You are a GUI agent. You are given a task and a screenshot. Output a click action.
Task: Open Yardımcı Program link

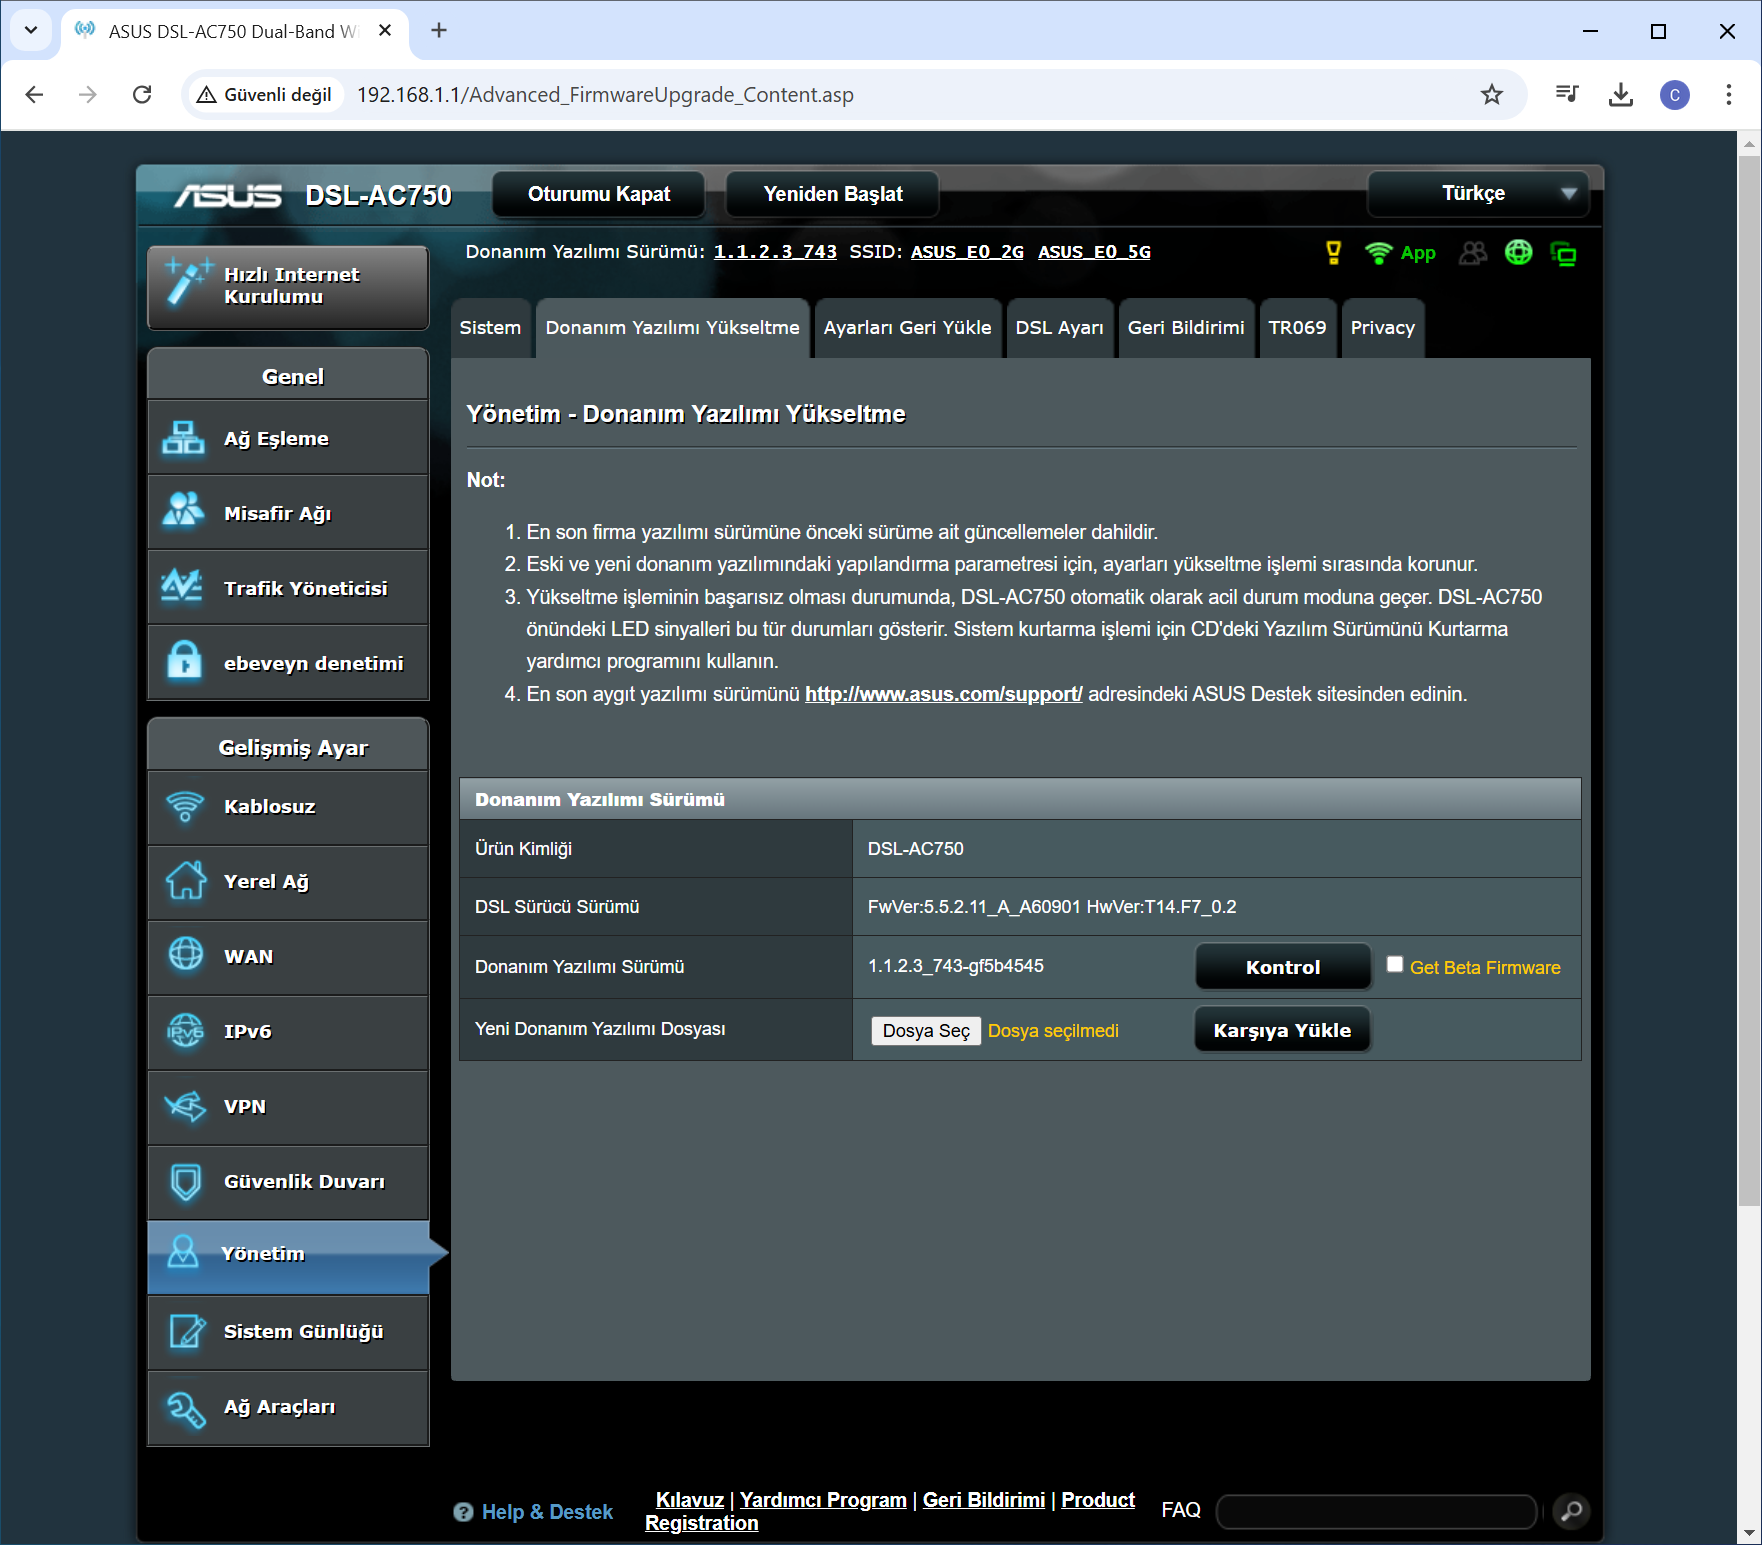[823, 1500]
